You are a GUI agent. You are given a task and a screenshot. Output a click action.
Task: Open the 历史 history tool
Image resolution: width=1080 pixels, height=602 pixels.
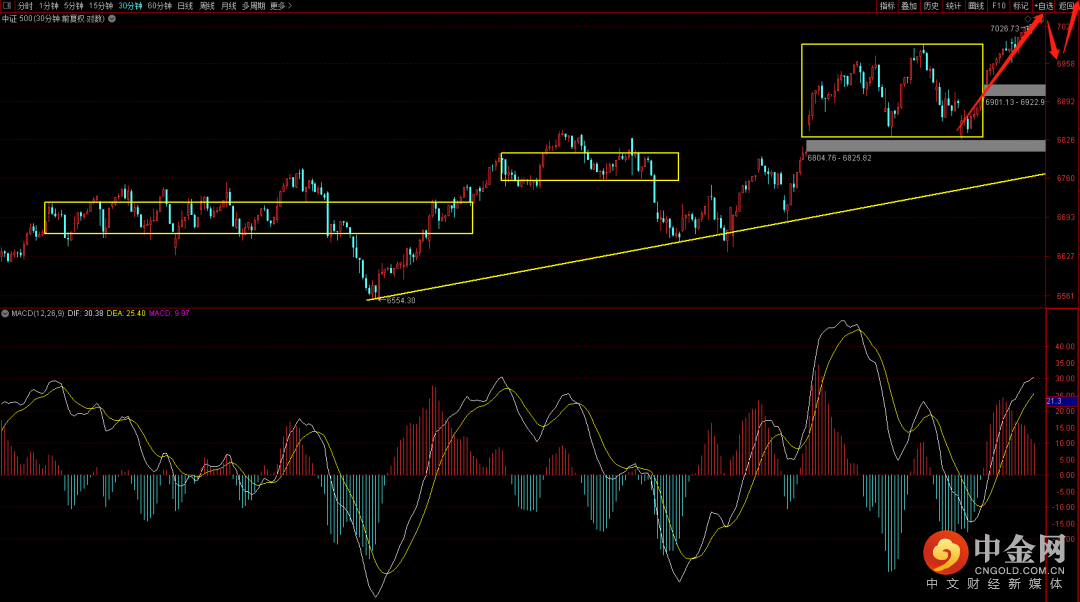[x=931, y=6]
